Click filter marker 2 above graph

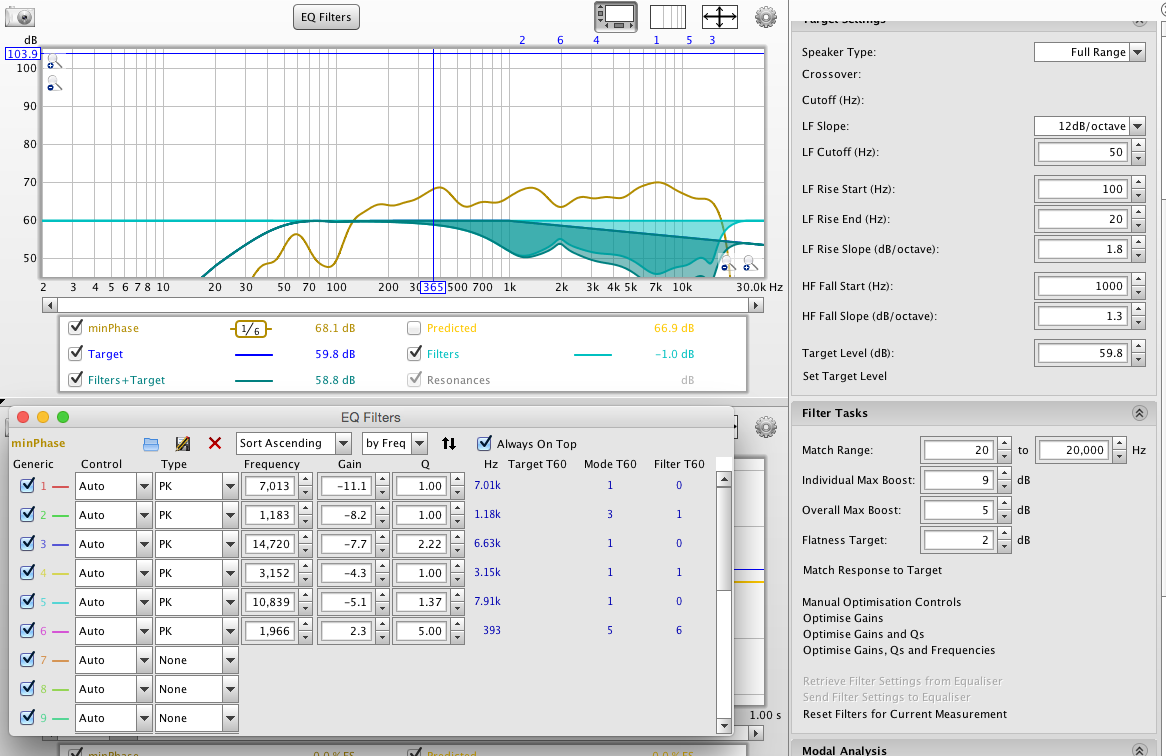pyautogui.click(x=522, y=40)
